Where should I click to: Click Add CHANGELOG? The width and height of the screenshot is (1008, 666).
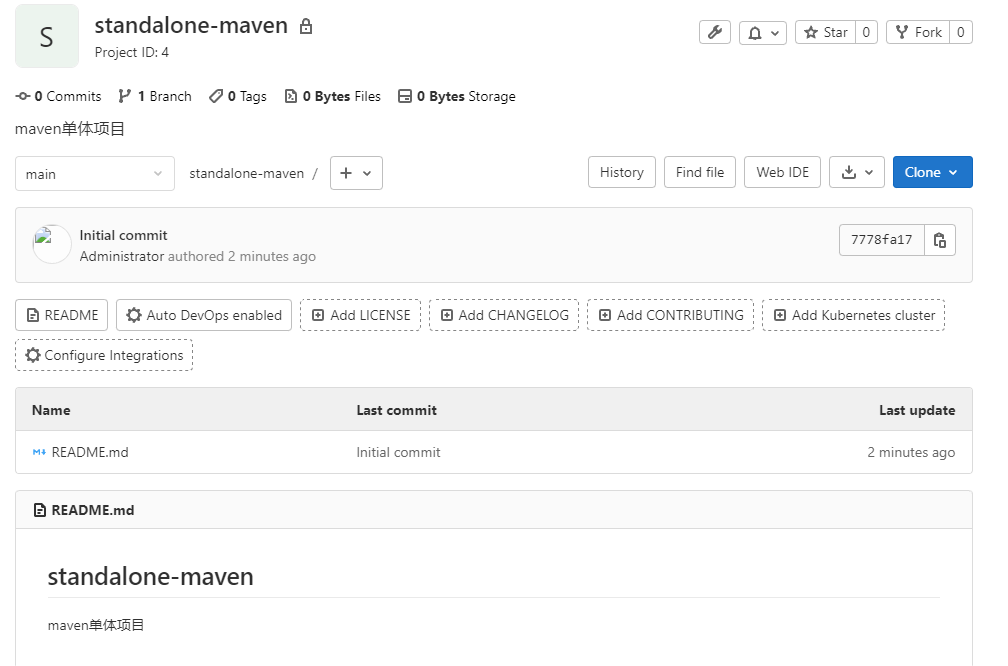pos(504,315)
